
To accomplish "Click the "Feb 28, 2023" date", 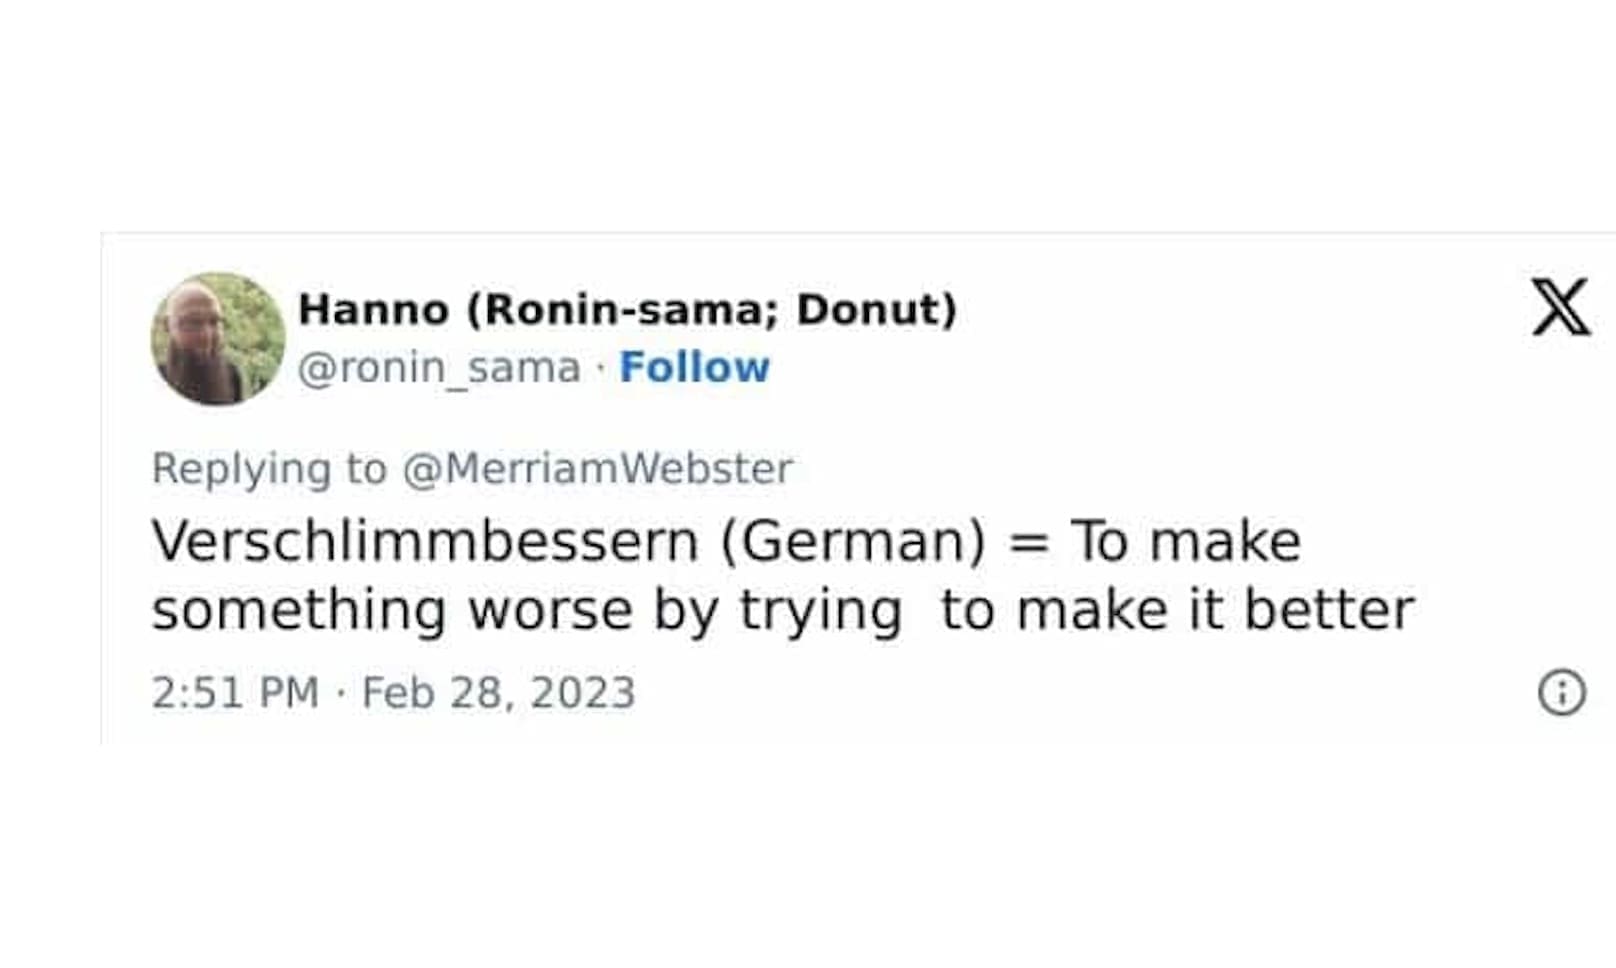I will 498,692.
